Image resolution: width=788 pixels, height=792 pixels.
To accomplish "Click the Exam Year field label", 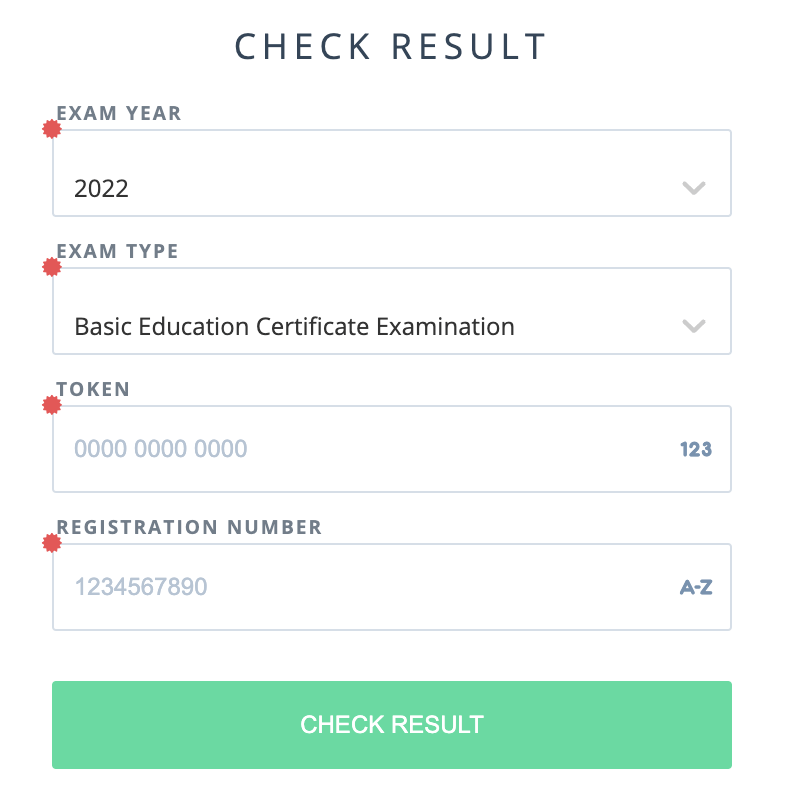I will point(119,113).
